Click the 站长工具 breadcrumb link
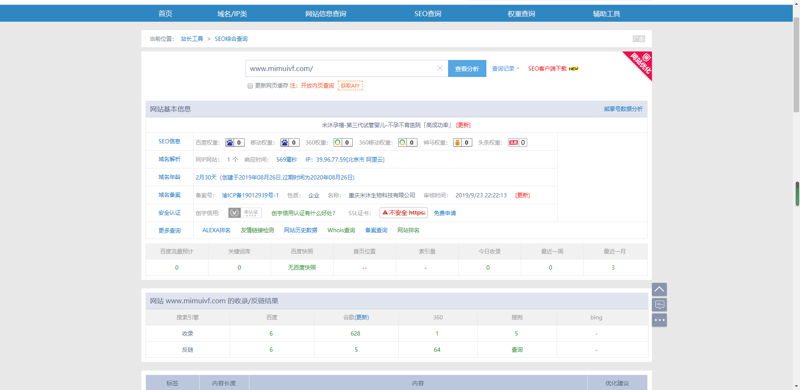The width and height of the screenshot is (800, 390). tap(192, 39)
